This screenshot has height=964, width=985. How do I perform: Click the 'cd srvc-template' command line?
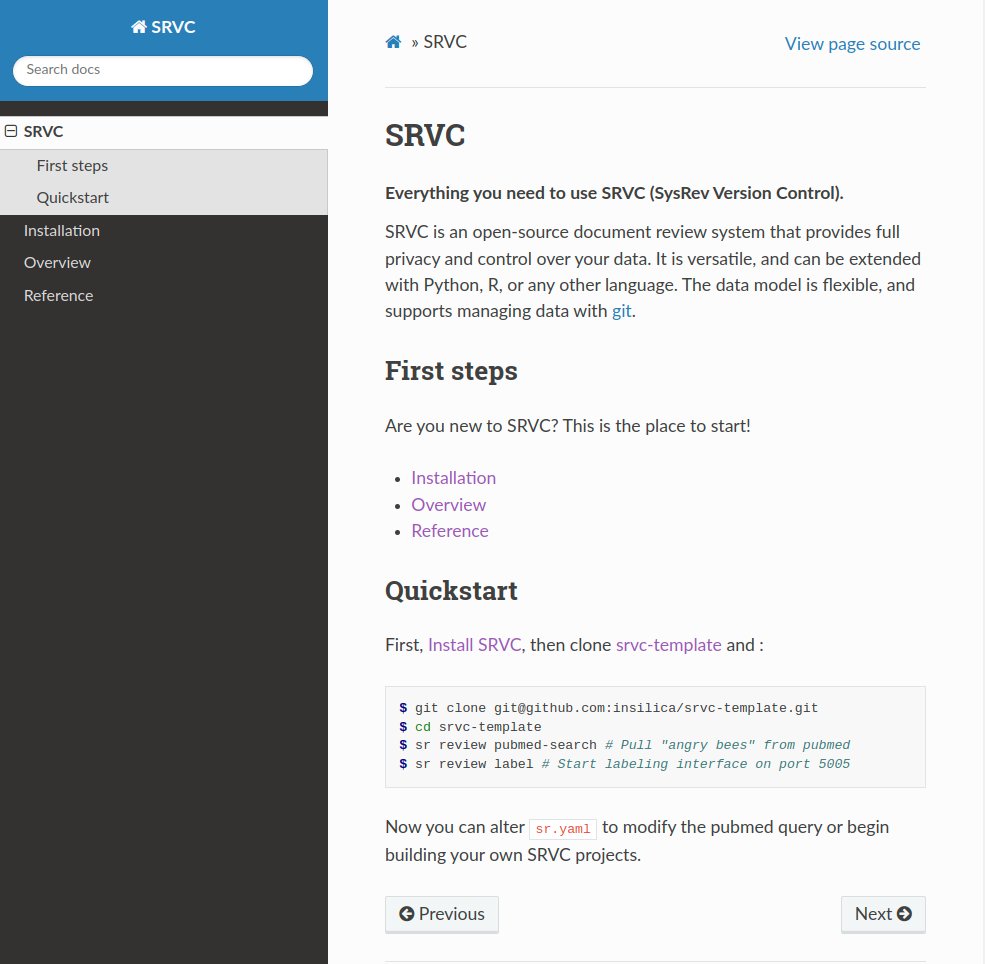470,727
